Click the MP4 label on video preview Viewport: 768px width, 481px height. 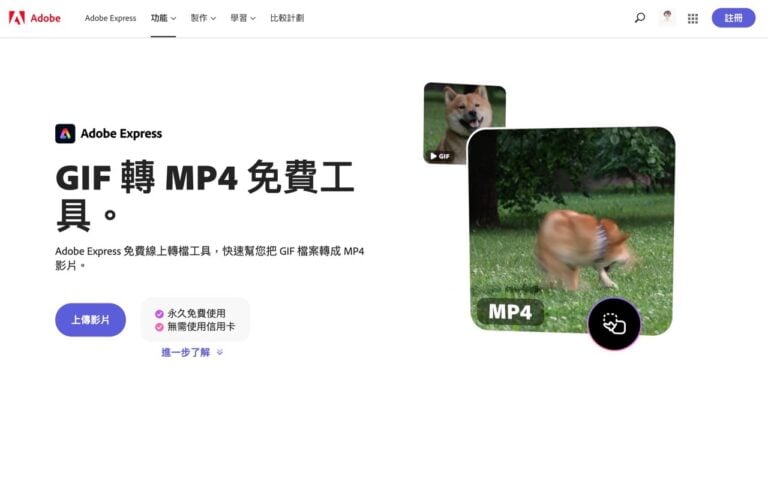[x=510, y=312]
